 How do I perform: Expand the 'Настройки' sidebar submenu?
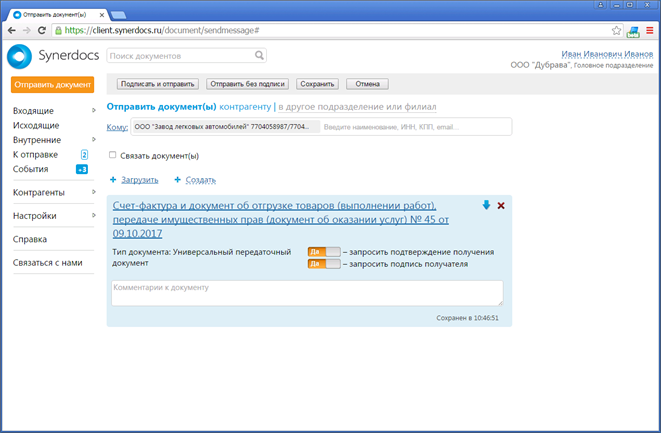pos(93,216)
